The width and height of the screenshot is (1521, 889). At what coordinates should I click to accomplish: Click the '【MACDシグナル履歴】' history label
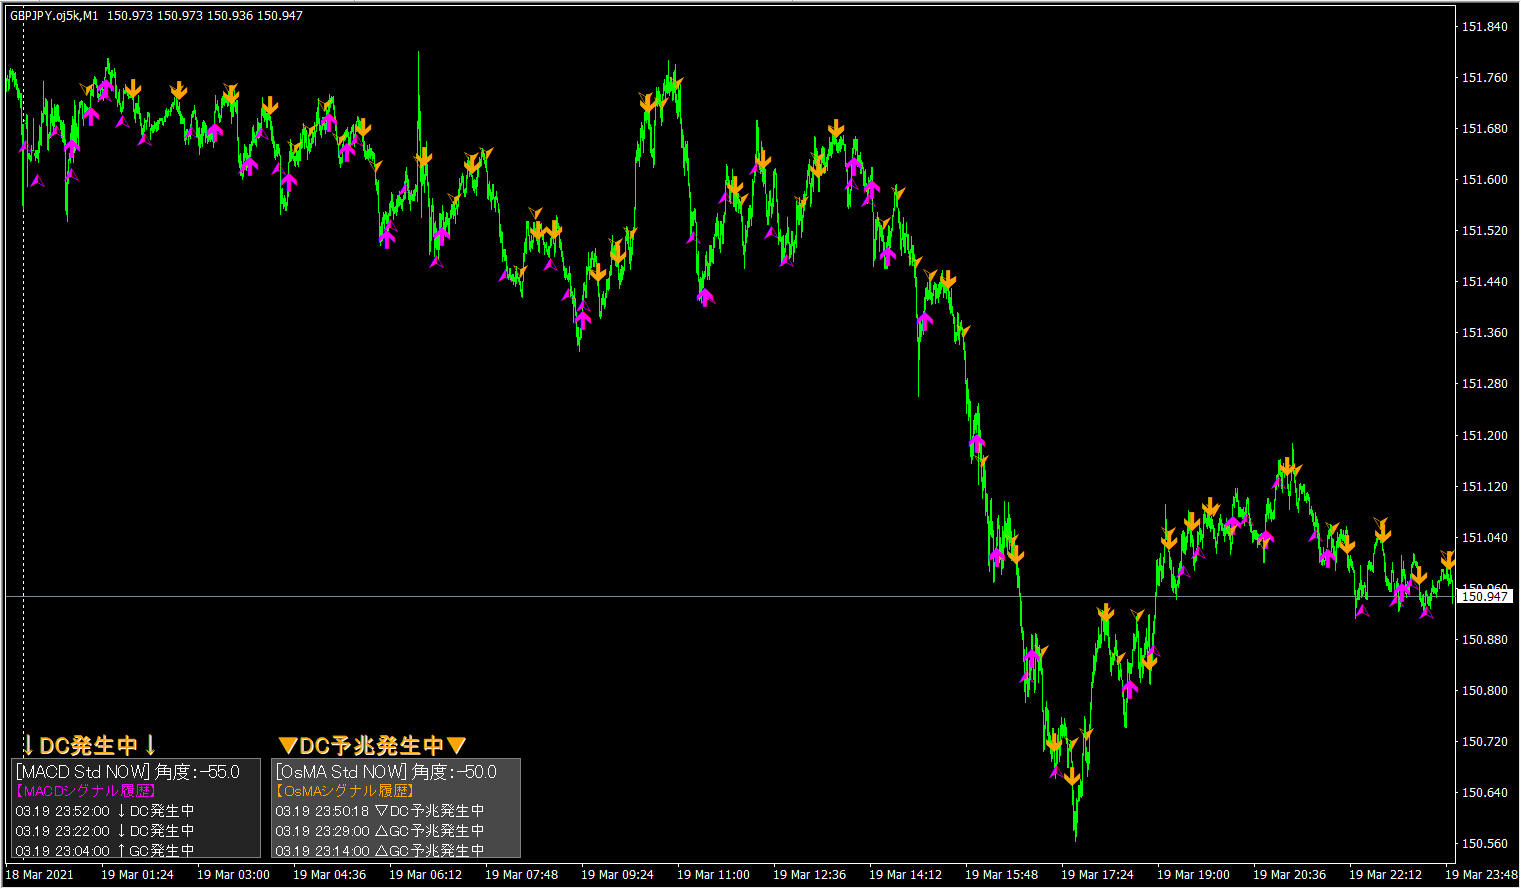85,791
